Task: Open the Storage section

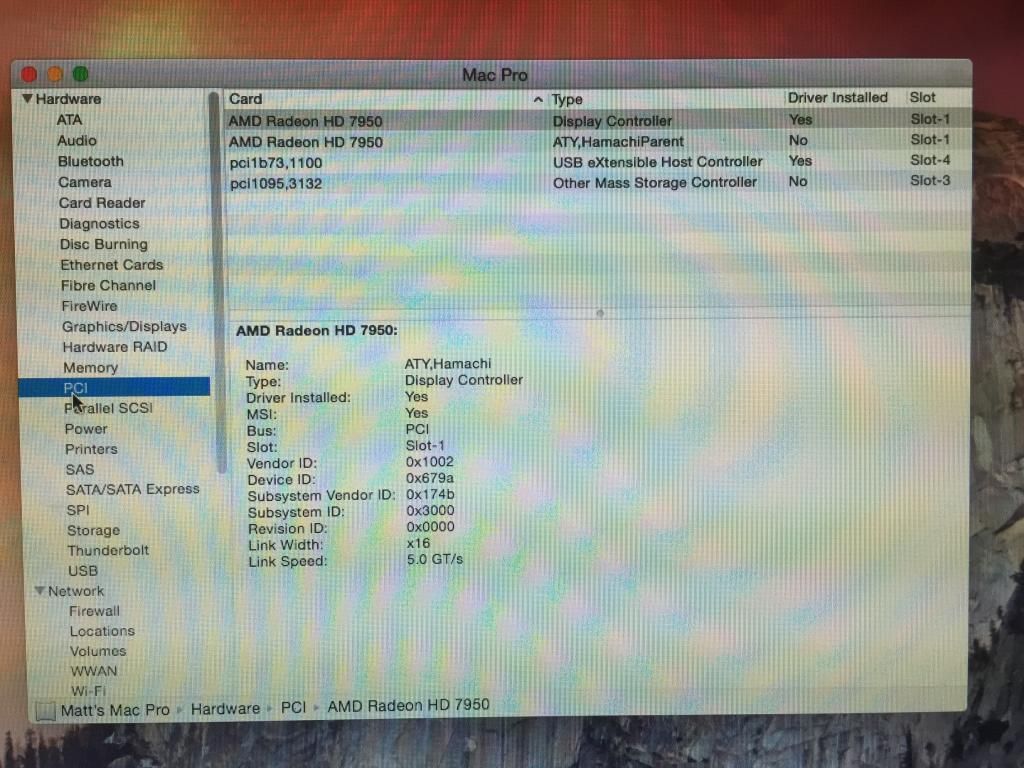Action: 93,530
